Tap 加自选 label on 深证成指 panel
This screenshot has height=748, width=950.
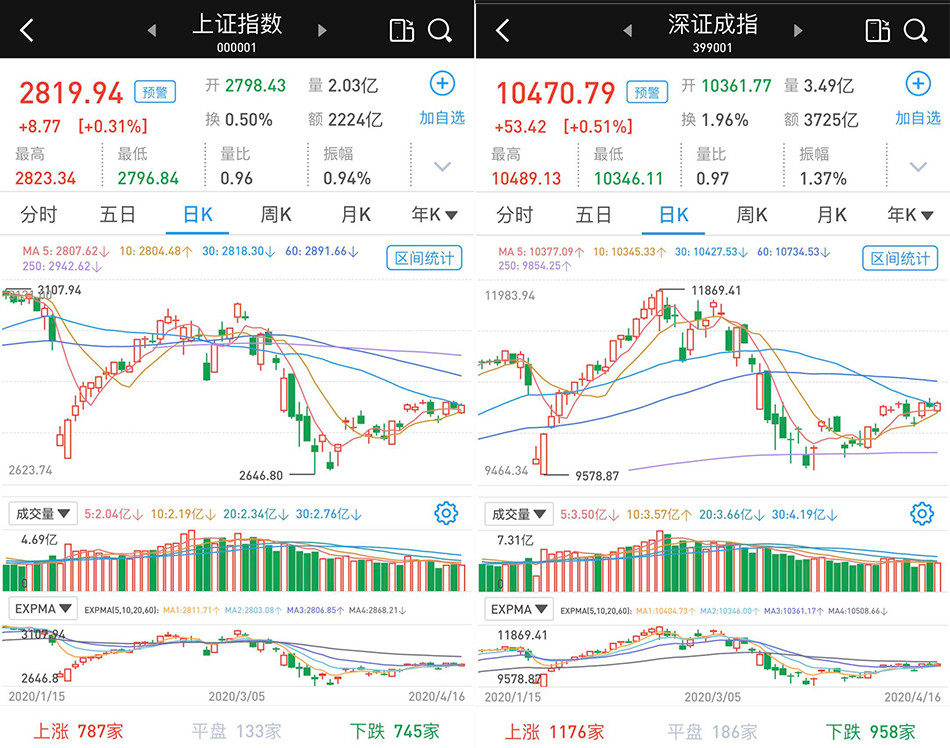918,117
